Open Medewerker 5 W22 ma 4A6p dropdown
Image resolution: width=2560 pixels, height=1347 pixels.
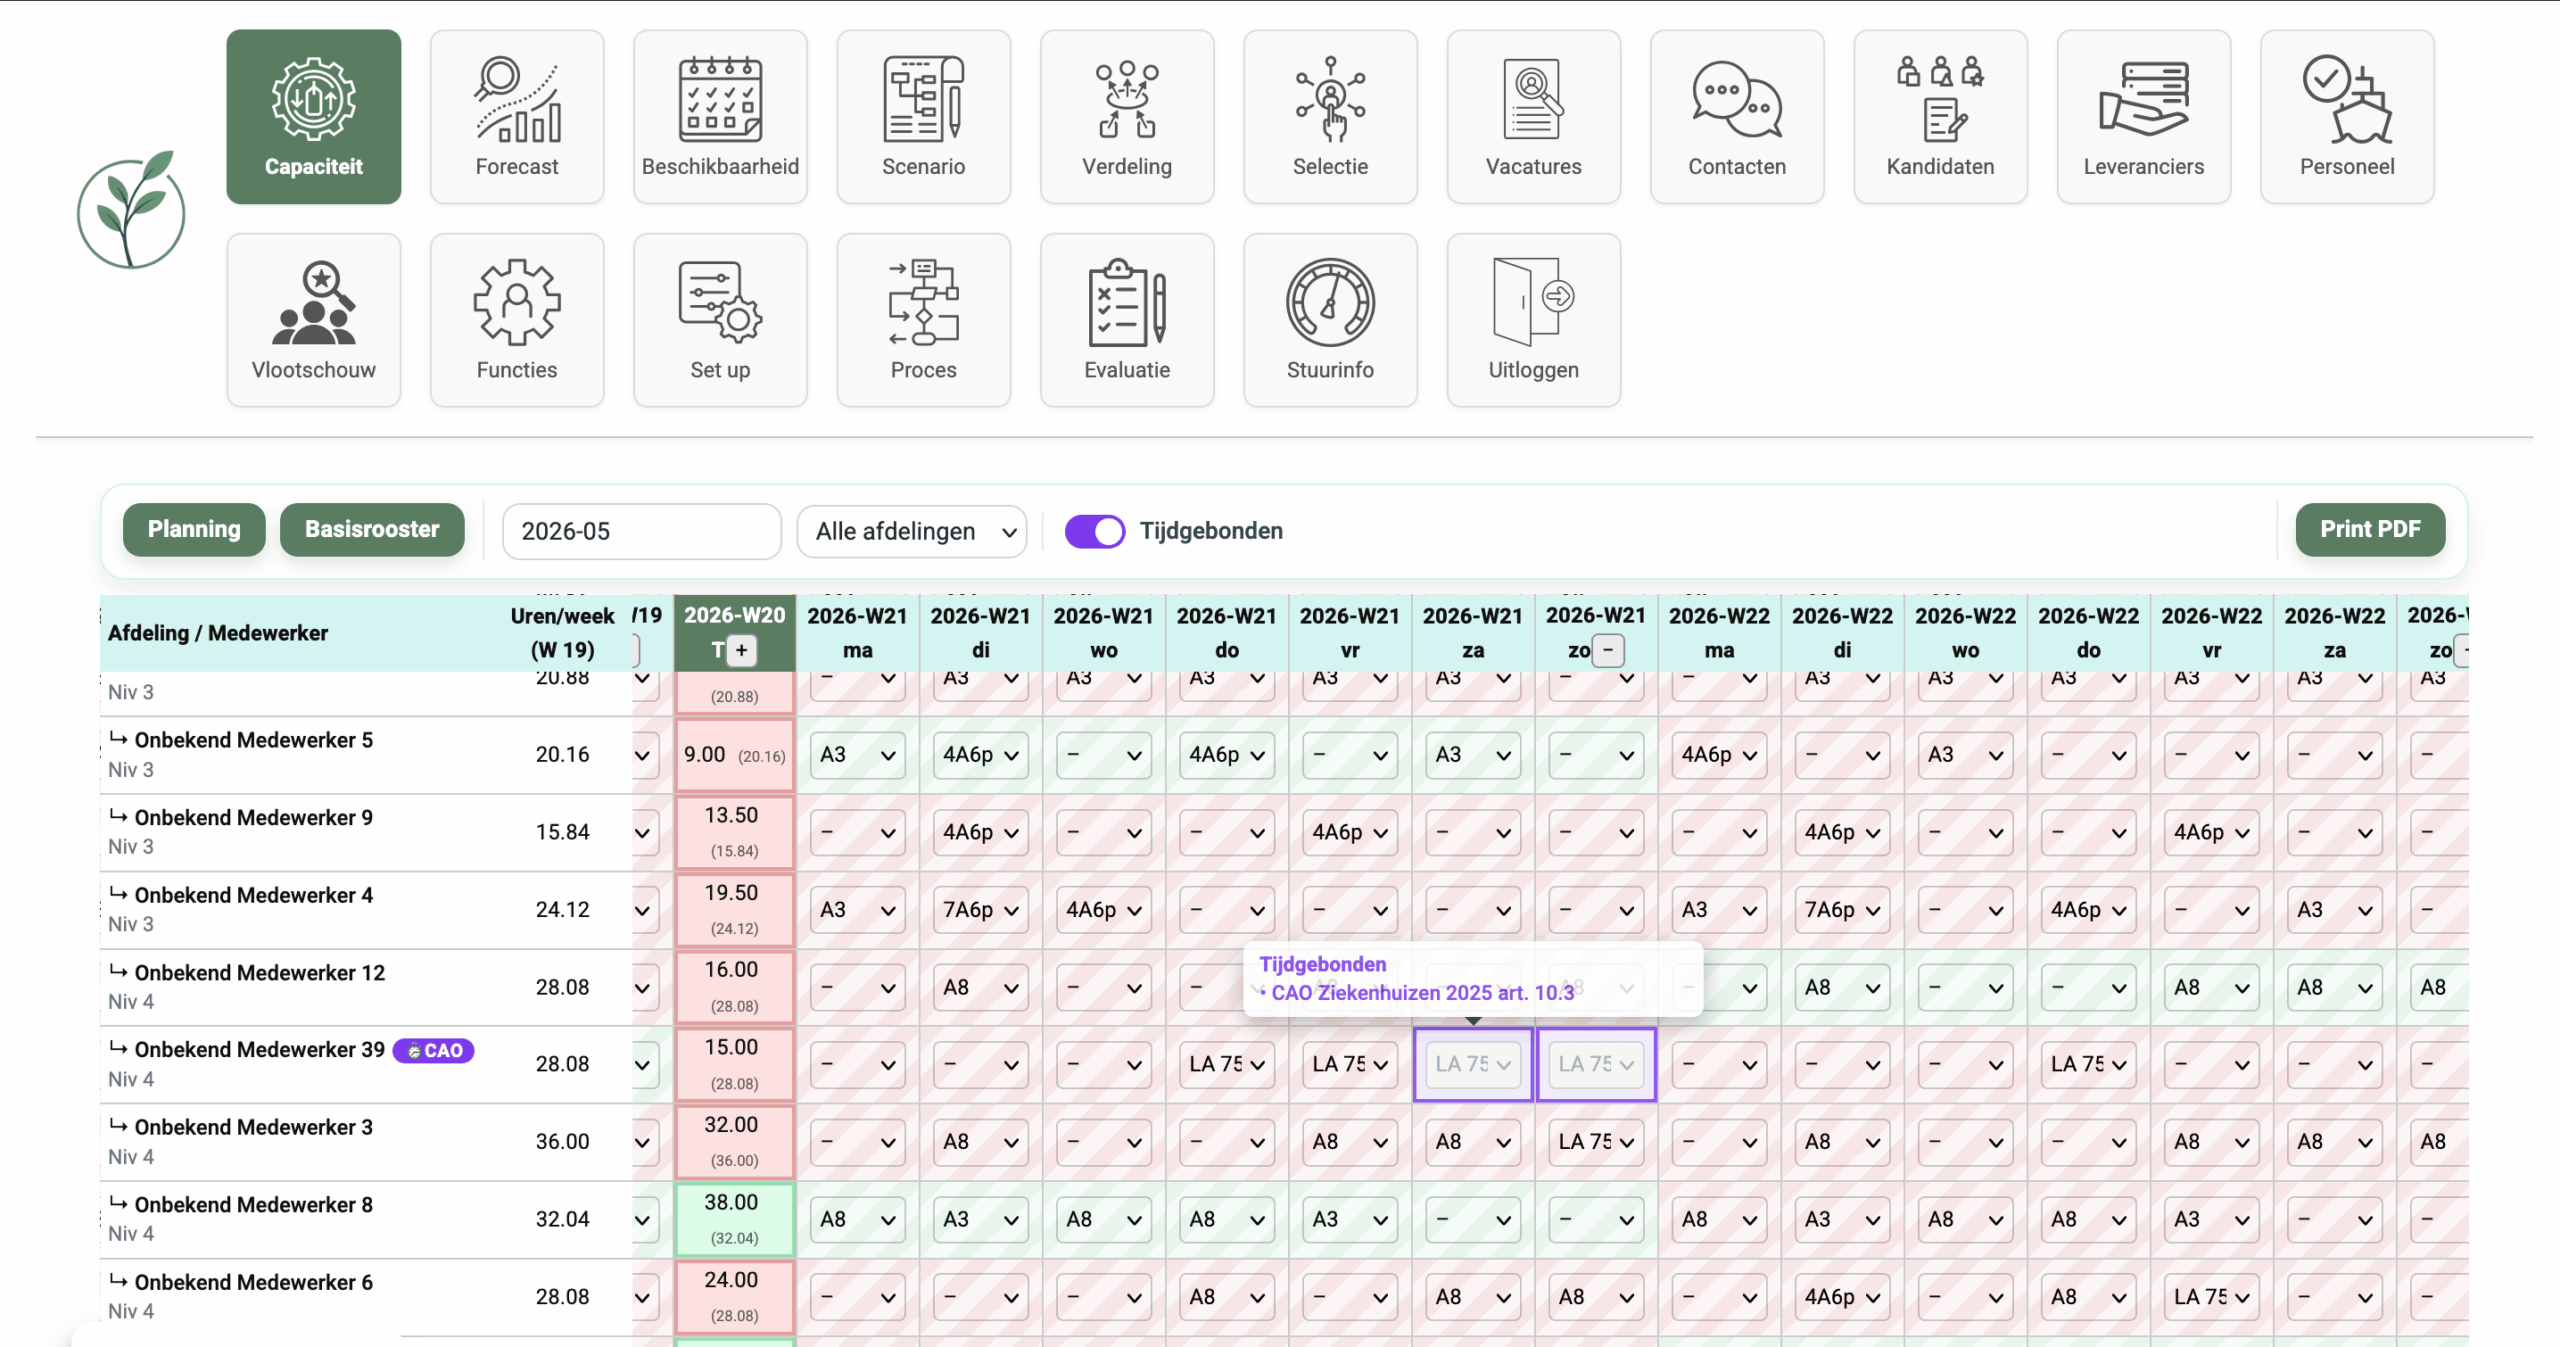pyautogui.click(x=1719, y=755)
